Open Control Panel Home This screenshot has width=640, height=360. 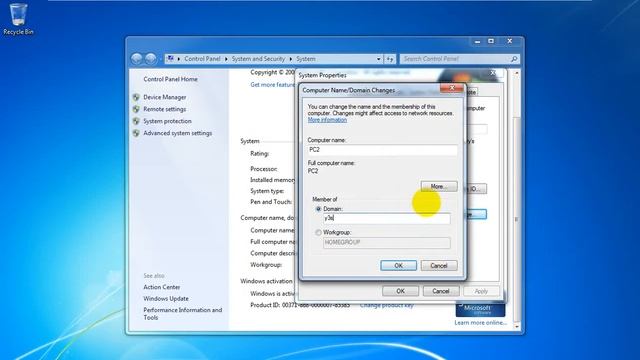pyautogui.click(x=171, y=79)
